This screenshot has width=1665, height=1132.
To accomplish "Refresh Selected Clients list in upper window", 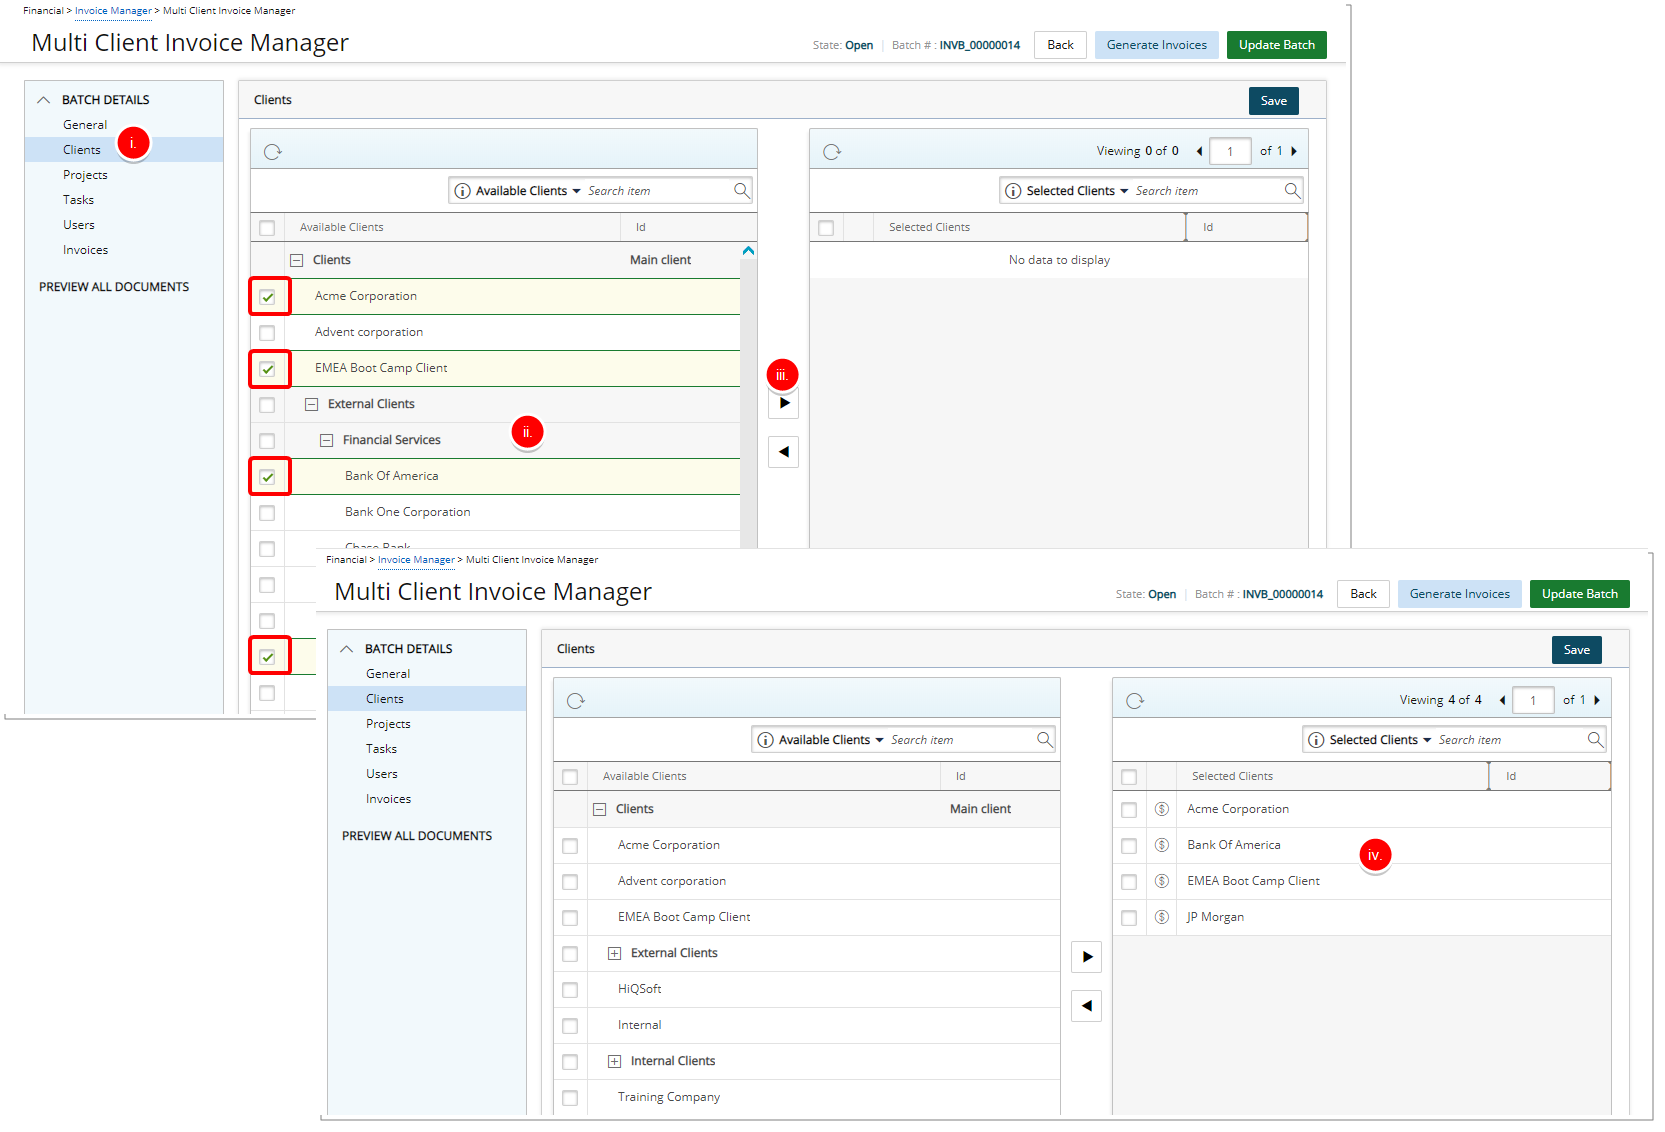I will click(x=831, y=152).
